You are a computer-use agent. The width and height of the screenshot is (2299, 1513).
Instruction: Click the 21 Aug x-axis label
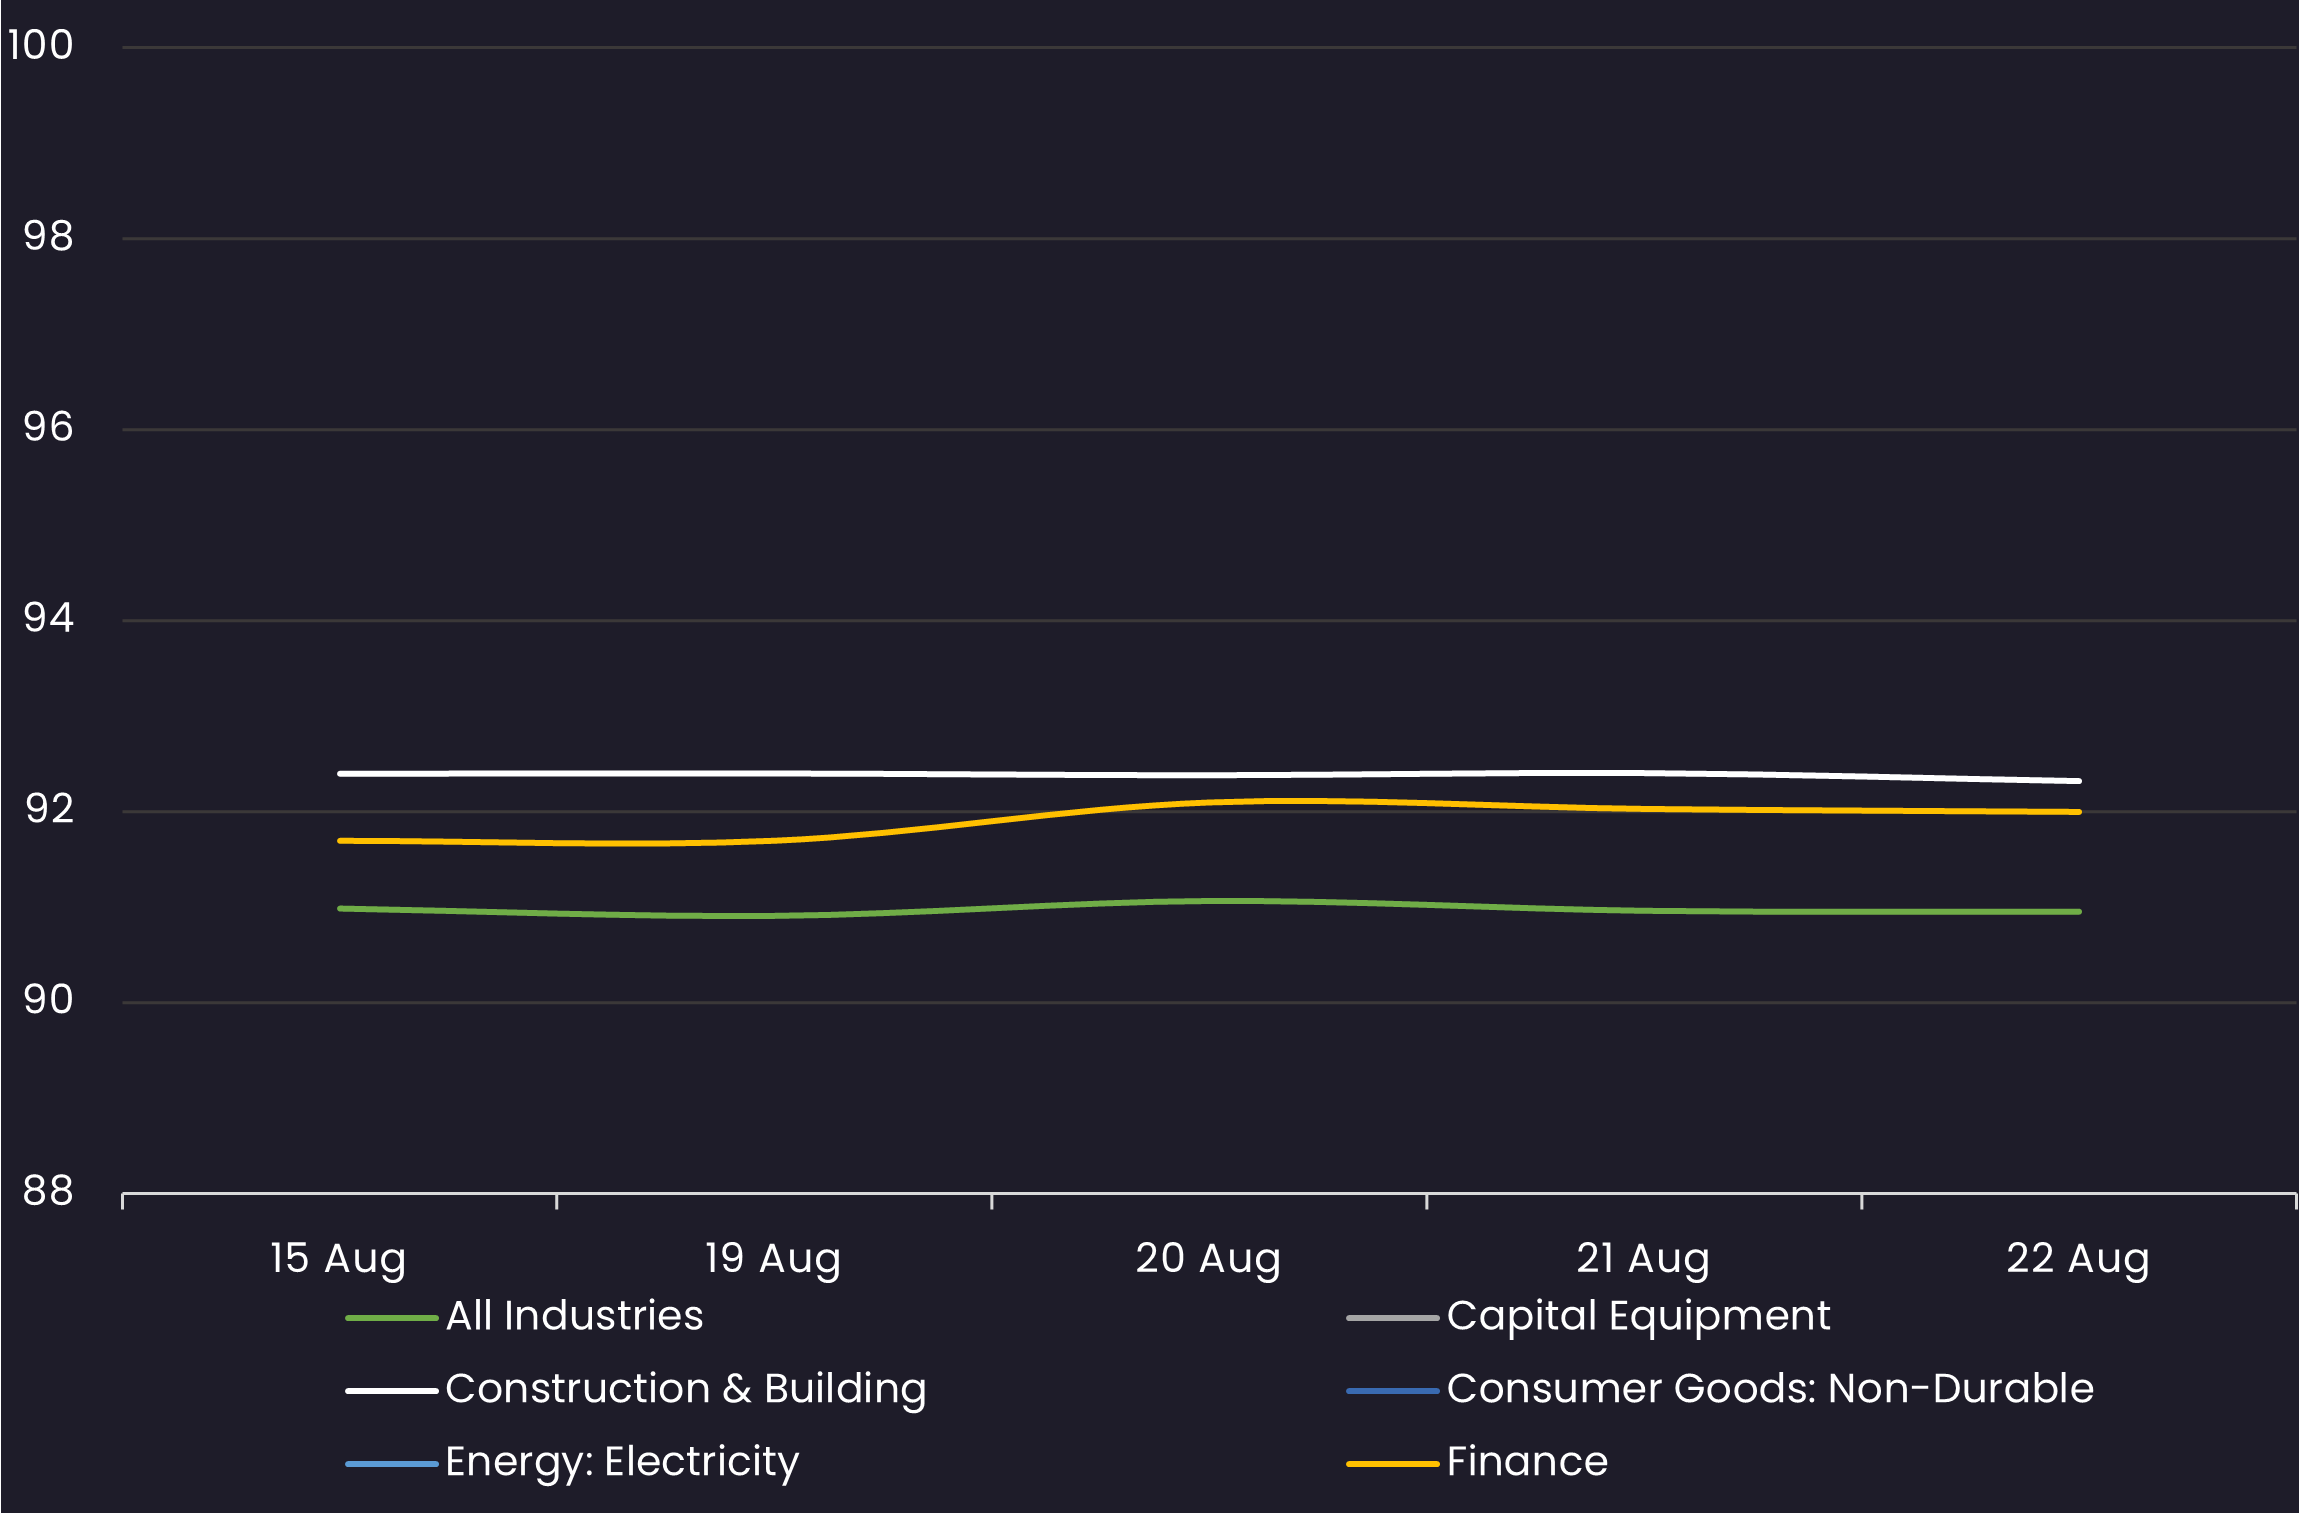click(1643, 1258)
